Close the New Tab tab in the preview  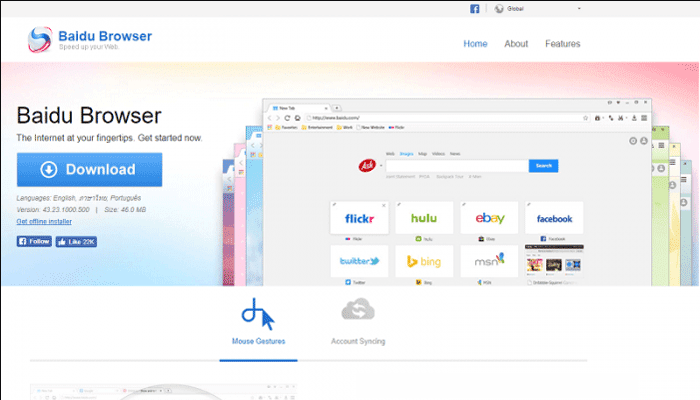326,108
